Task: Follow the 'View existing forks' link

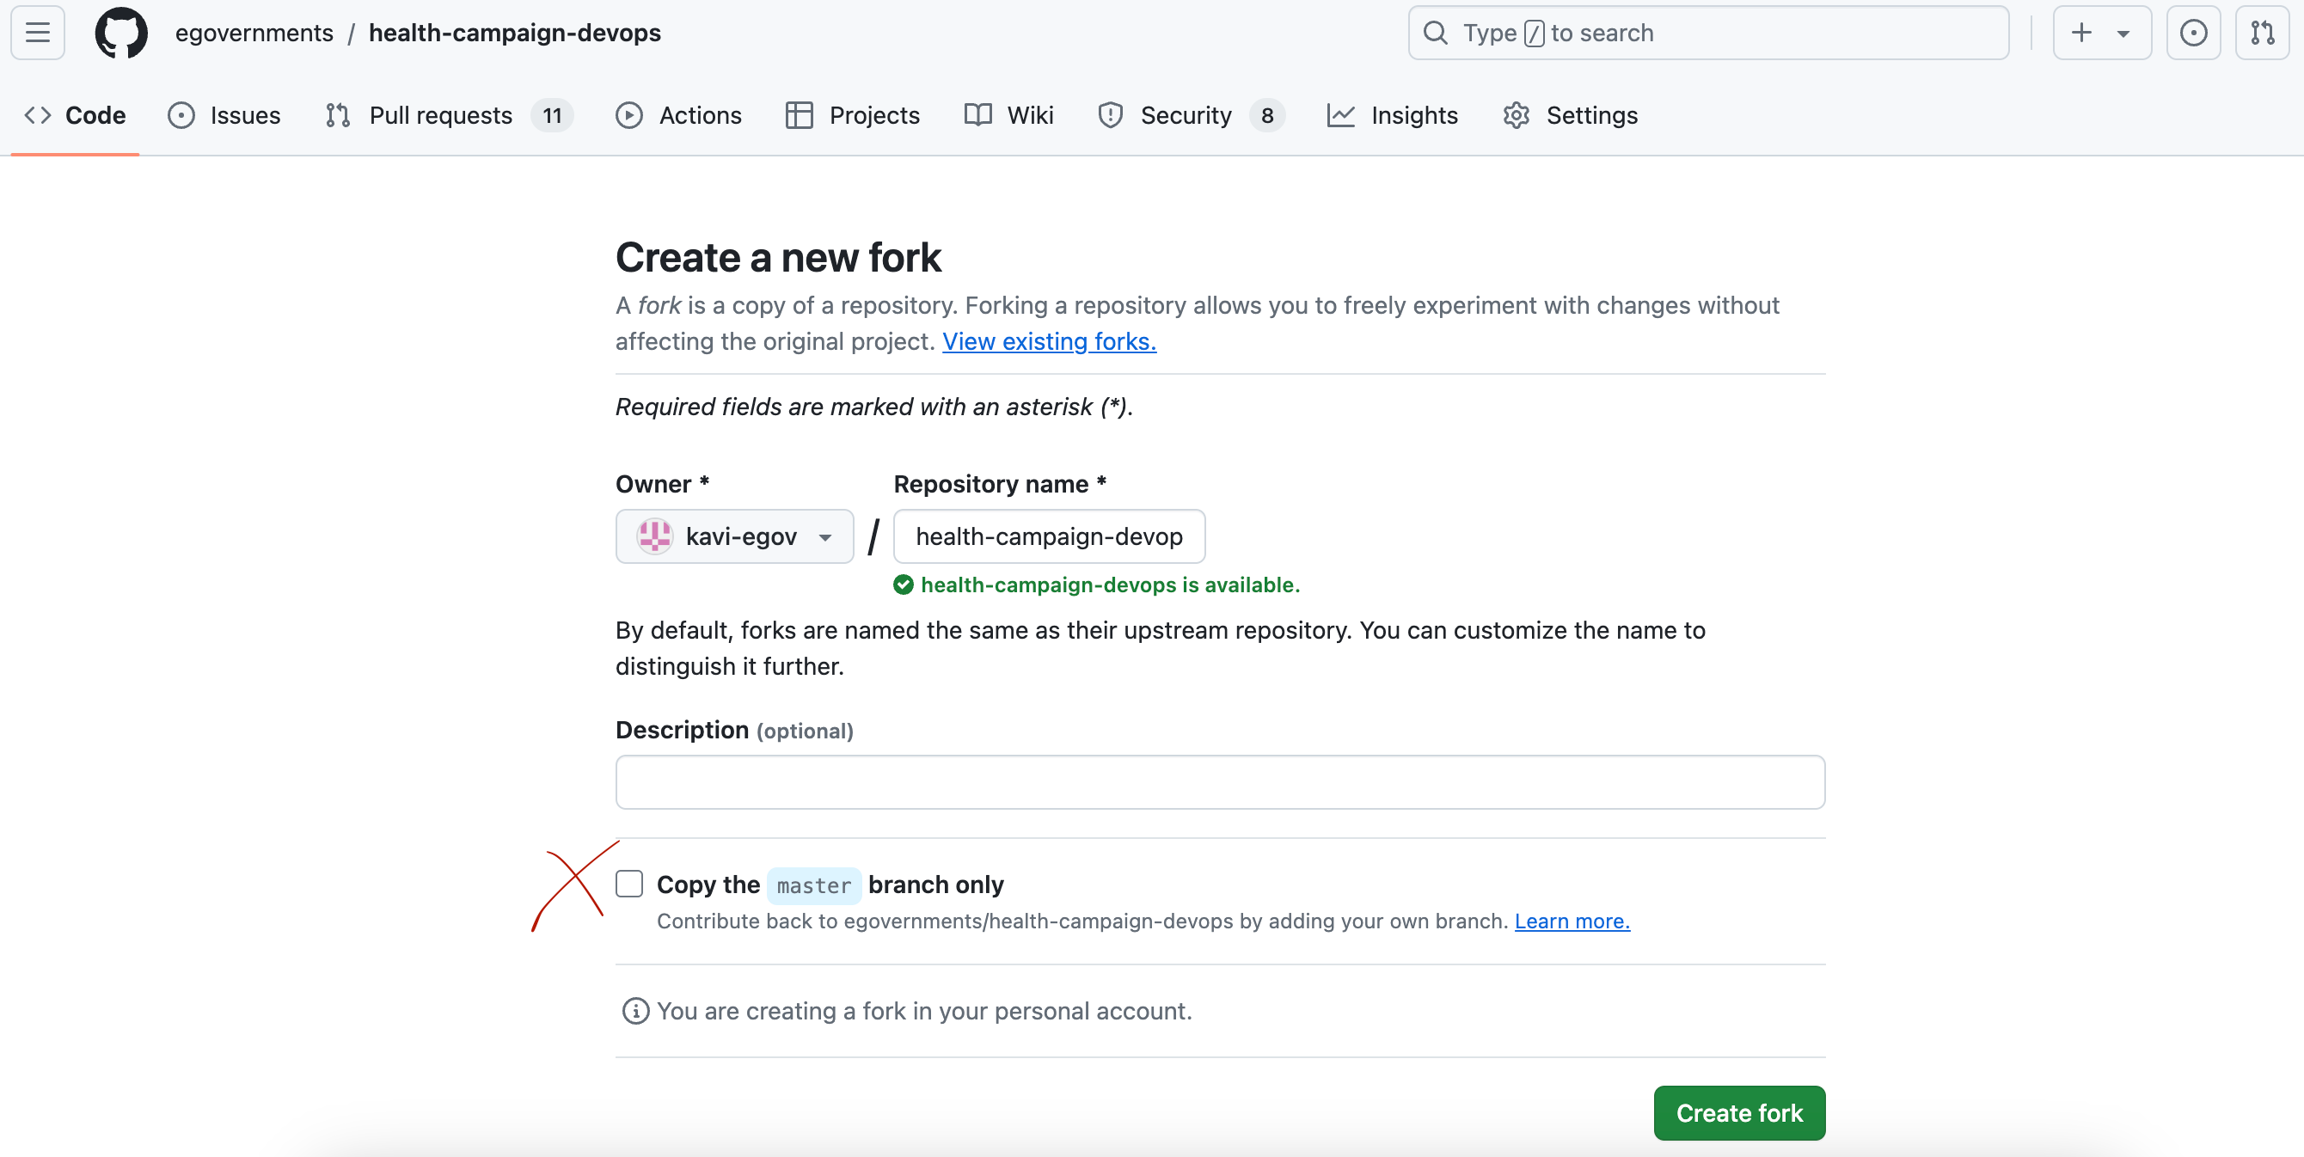Action: 1049,341
